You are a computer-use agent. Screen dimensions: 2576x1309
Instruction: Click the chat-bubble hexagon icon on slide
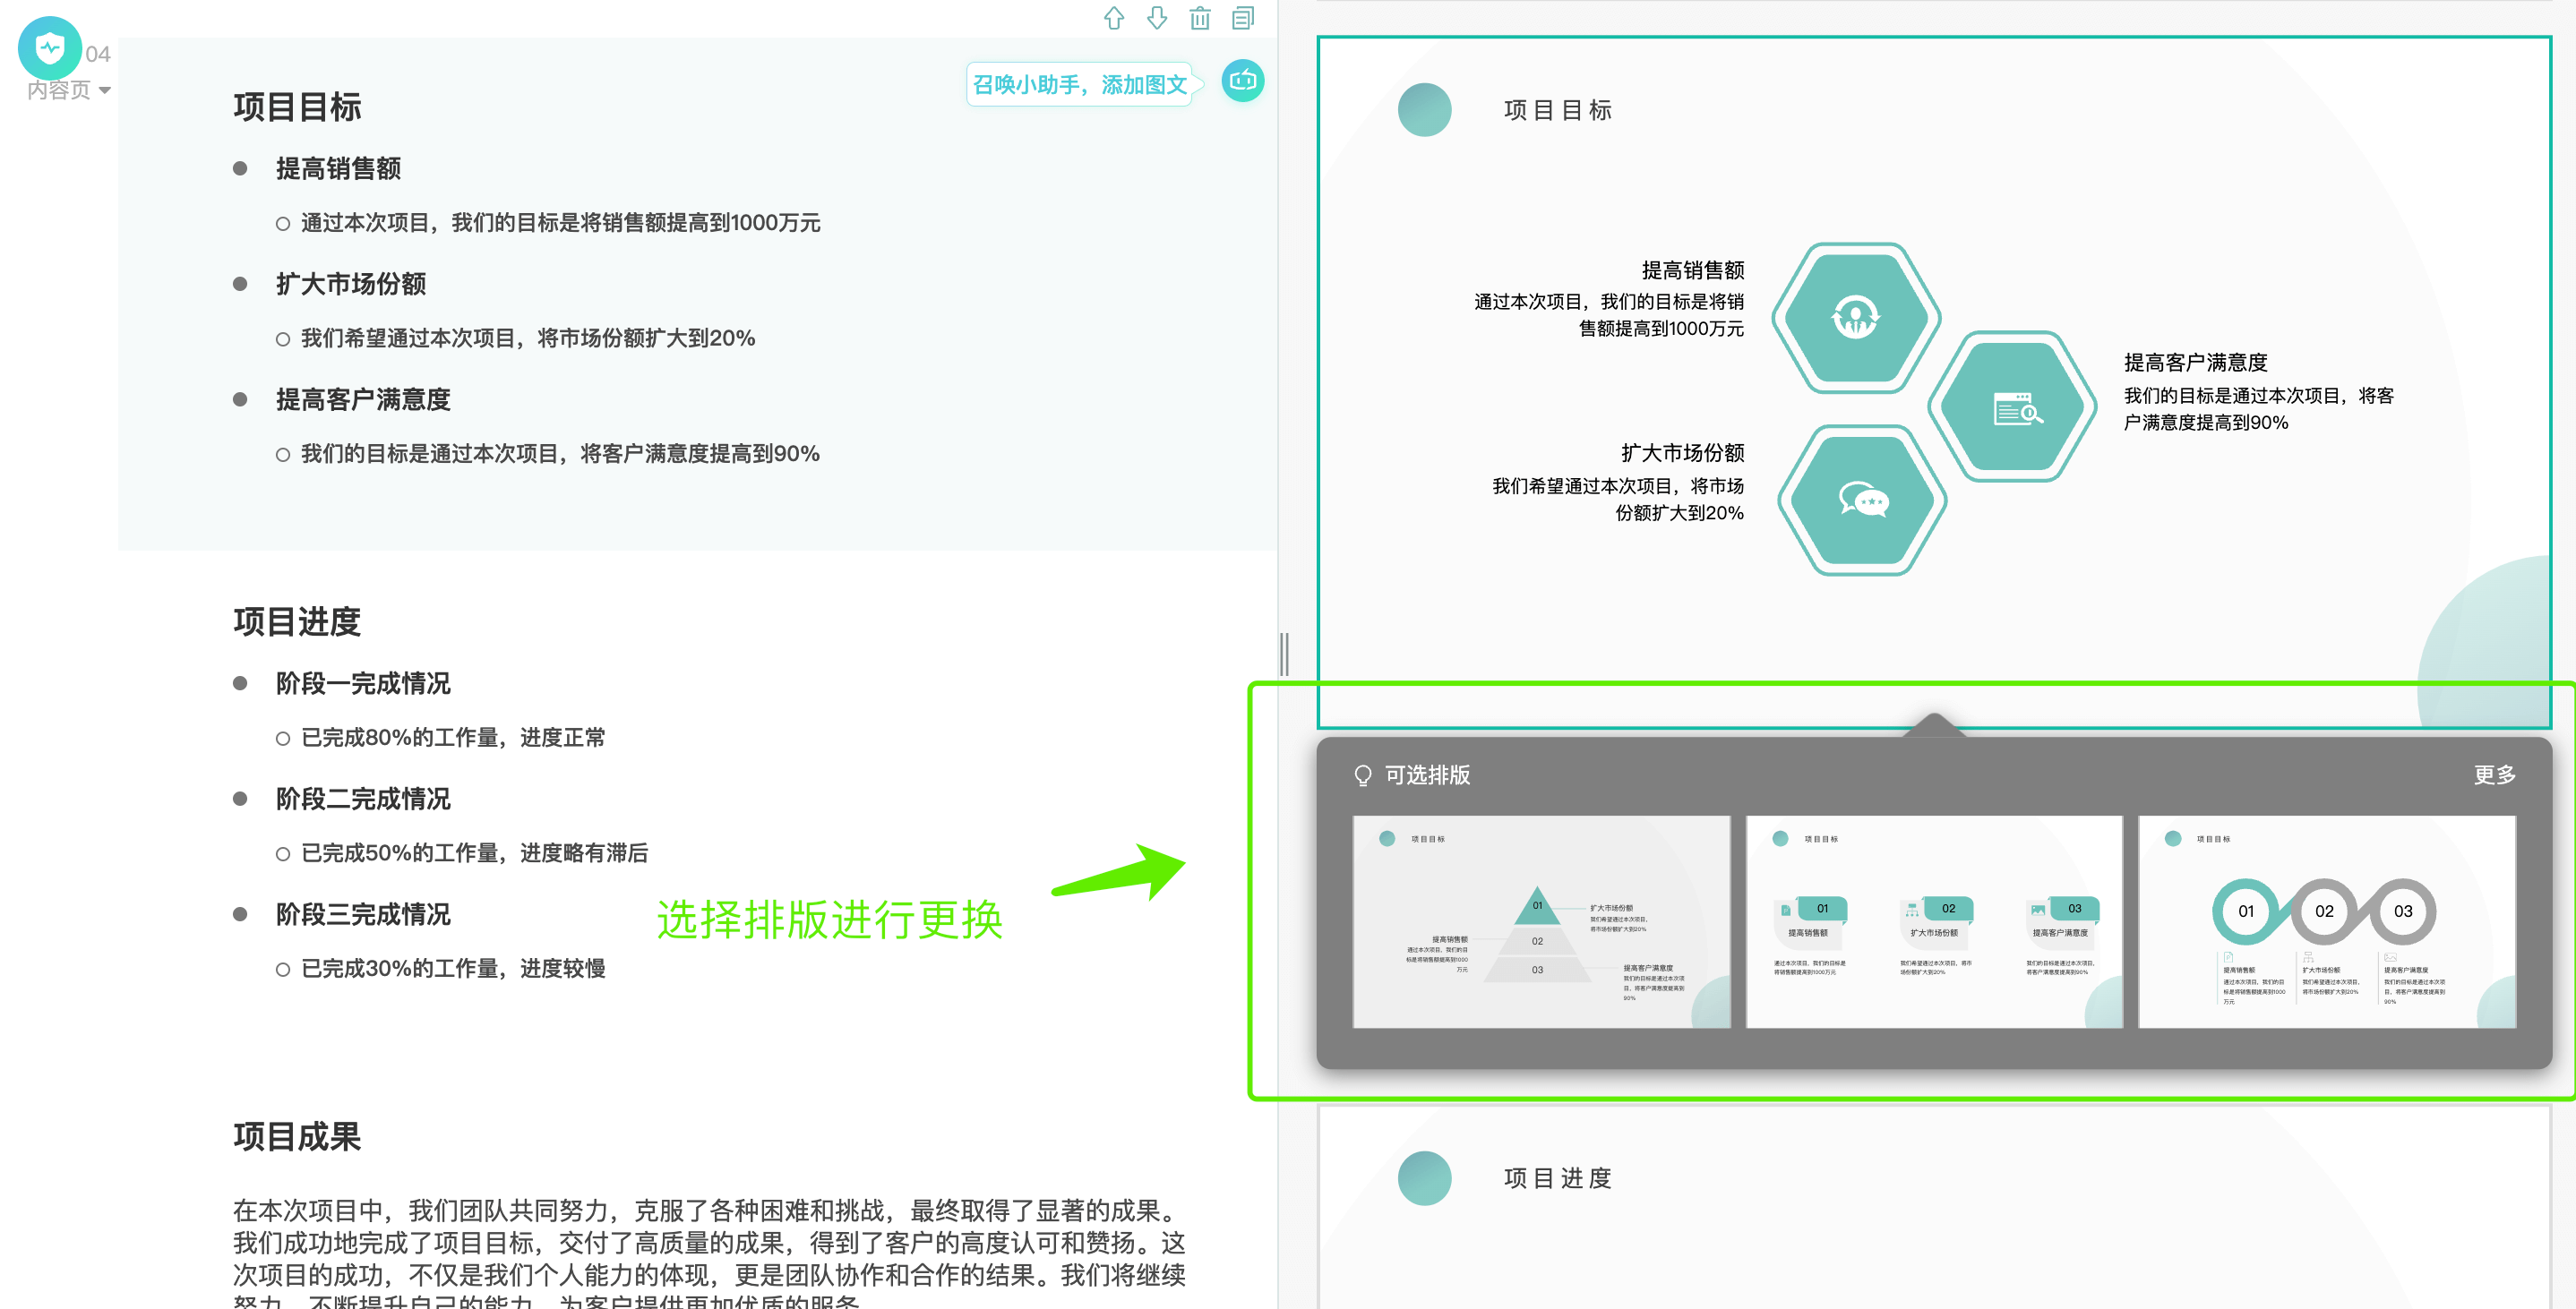click(1862, 499)
